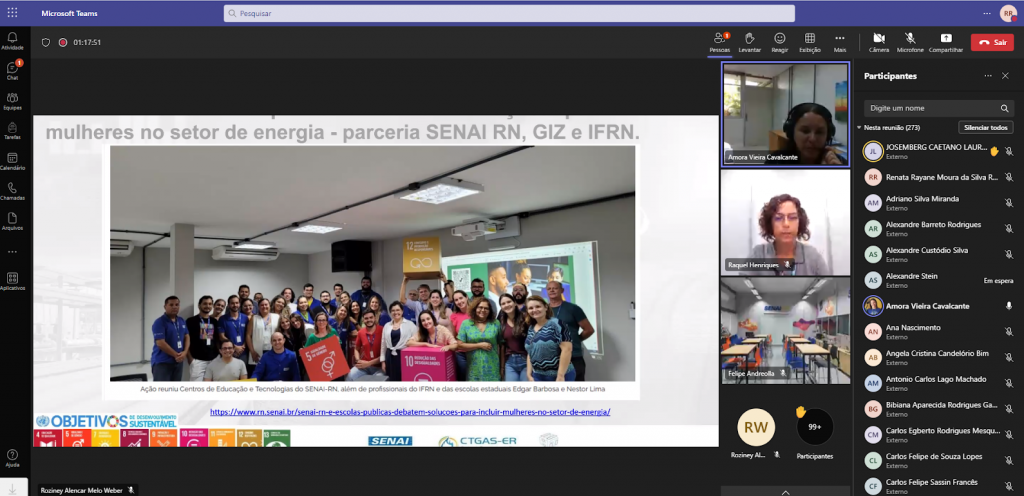Expand the video gallery chevron at bottom
The height and width of the screenshot is (496, 1024).
786,491
